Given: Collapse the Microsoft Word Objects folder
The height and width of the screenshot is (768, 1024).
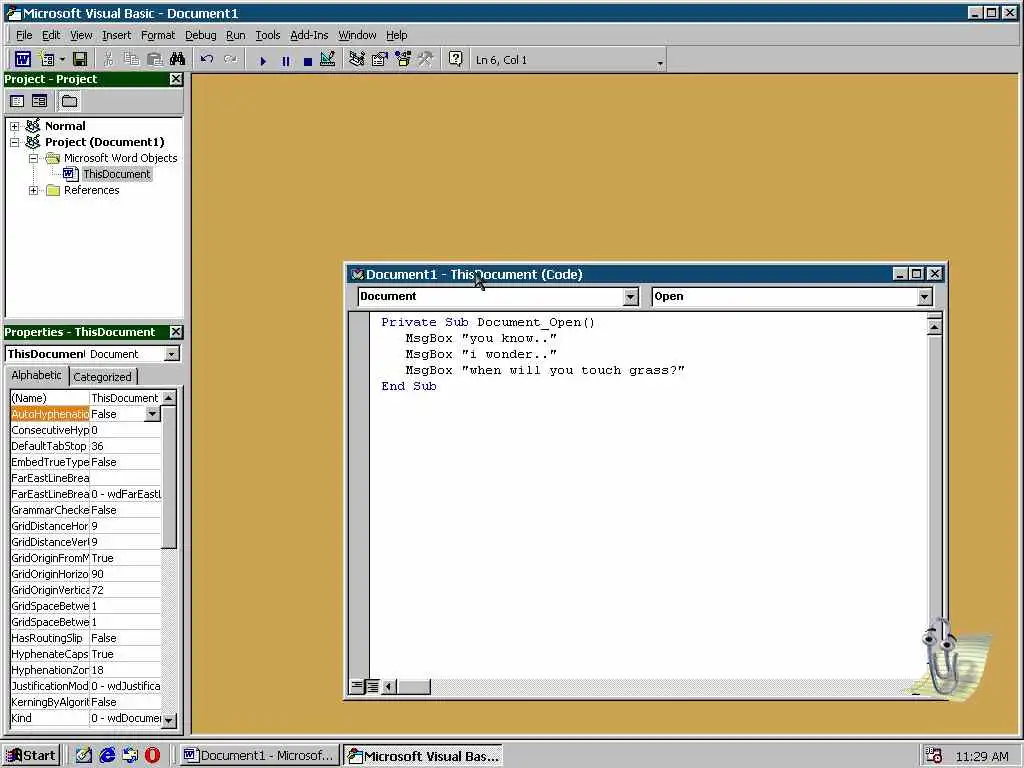Looking at the screenshot, I should (33, 158).
